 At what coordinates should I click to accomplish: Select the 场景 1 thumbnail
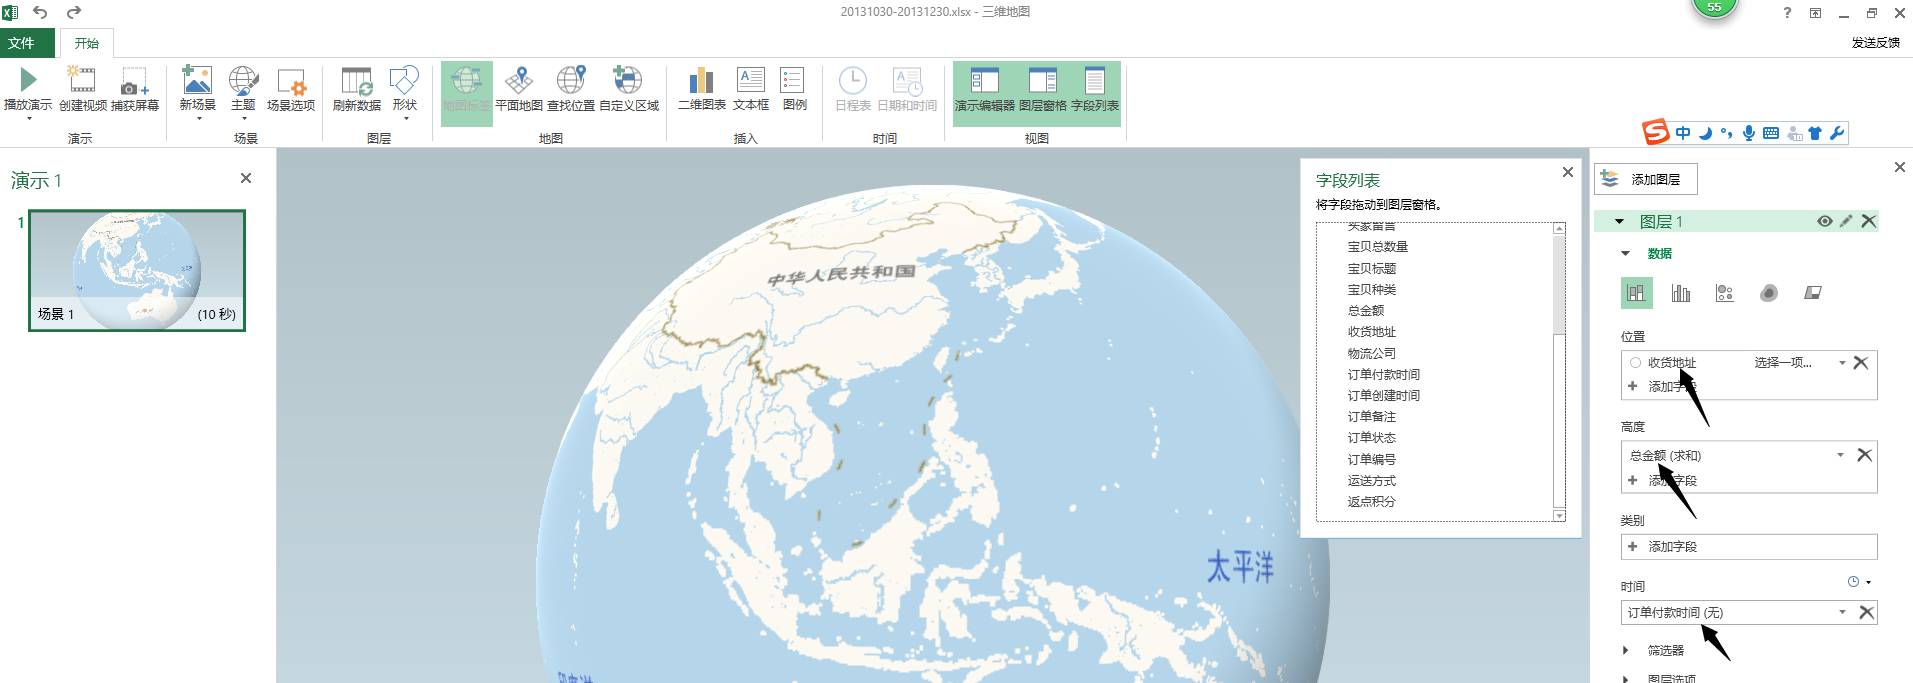[x=137, y=270]
